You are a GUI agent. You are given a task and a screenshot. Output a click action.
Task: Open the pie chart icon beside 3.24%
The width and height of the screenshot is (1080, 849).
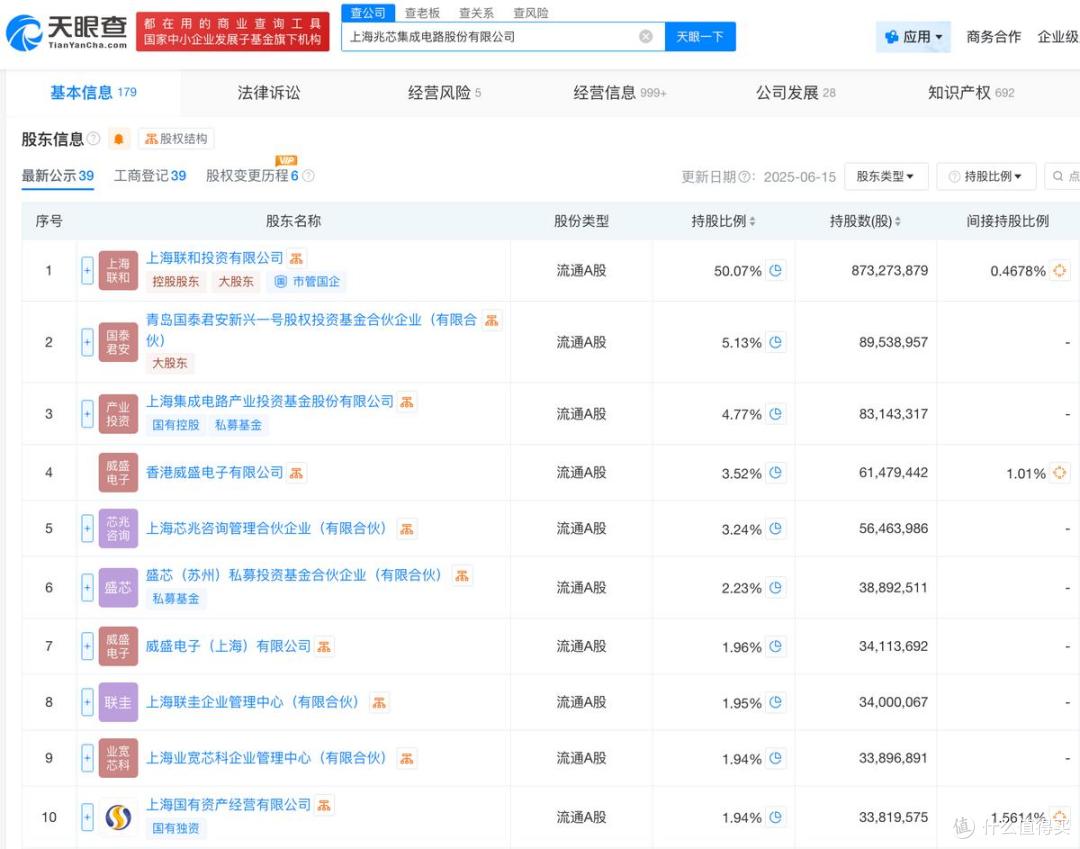pyautogui.click(x=776, y=529)
